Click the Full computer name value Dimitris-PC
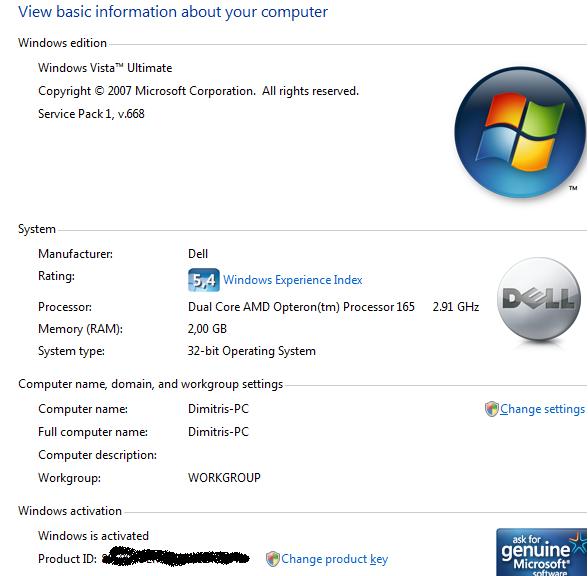 pyautogui.click(x=218, y=432)
